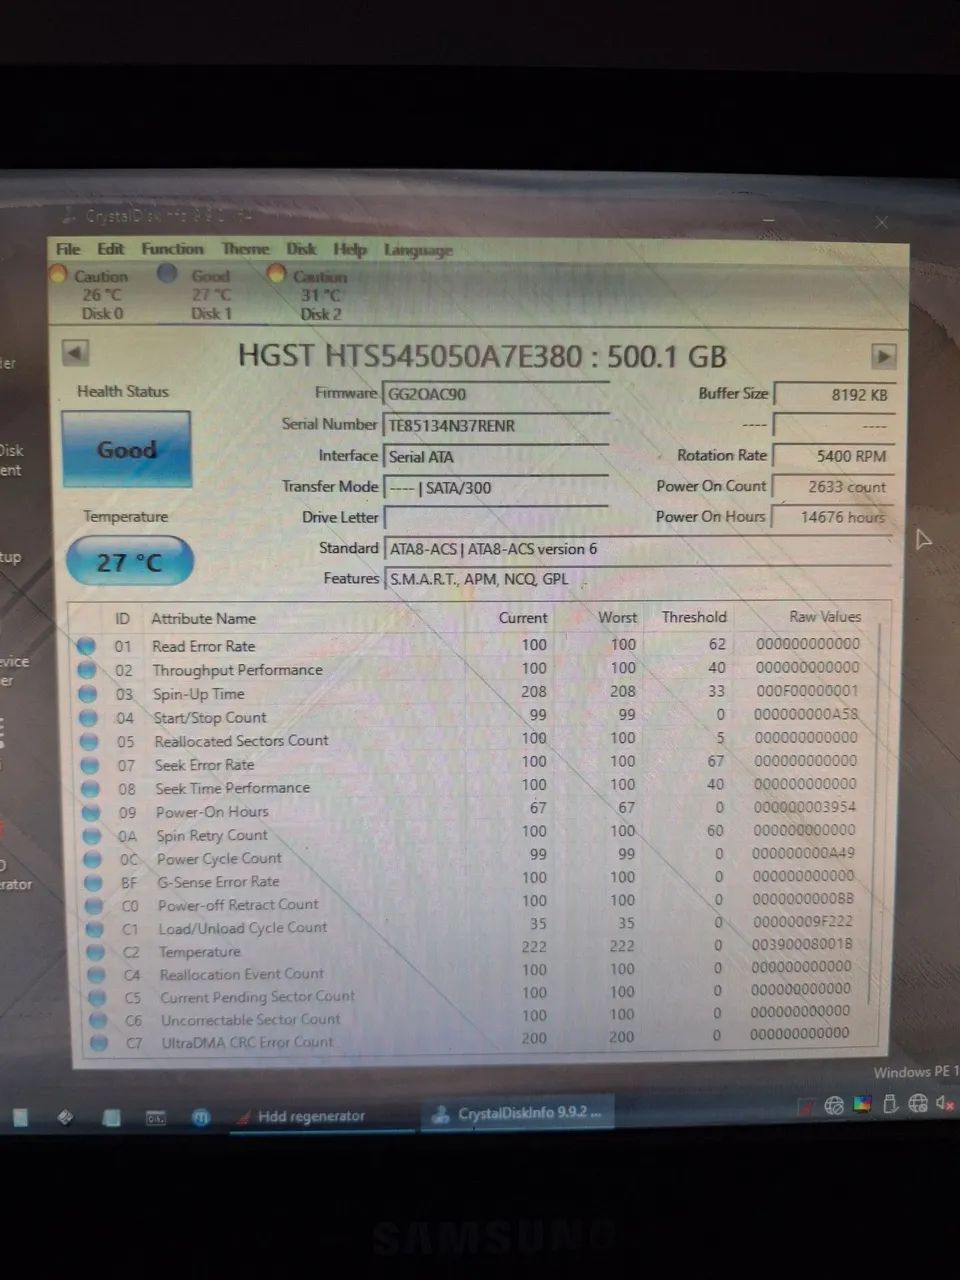Click status circle for Read Error Rate
The image size is (960, 1280).
(x=86, y=646)
